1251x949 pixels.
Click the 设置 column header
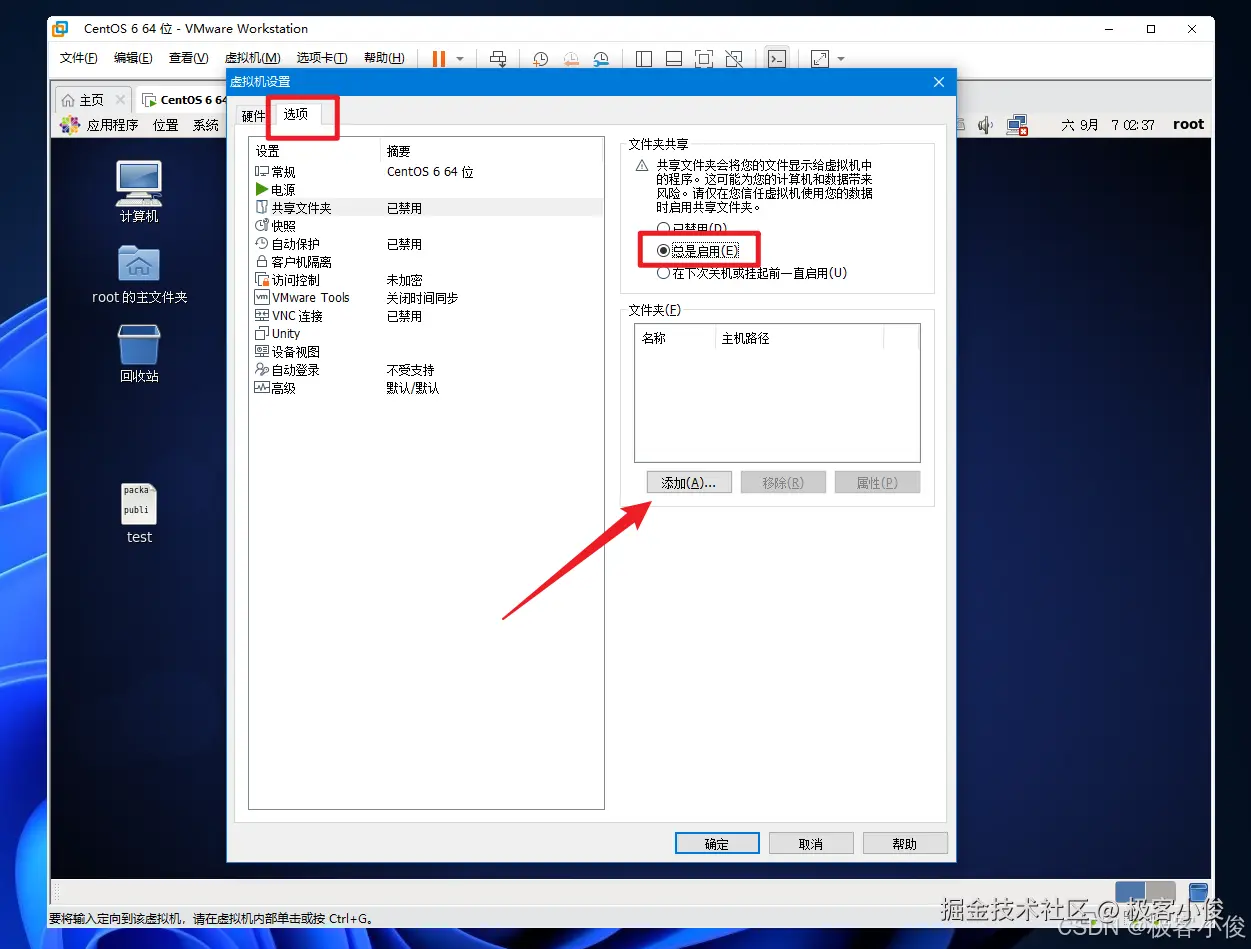tap(317, 151)
